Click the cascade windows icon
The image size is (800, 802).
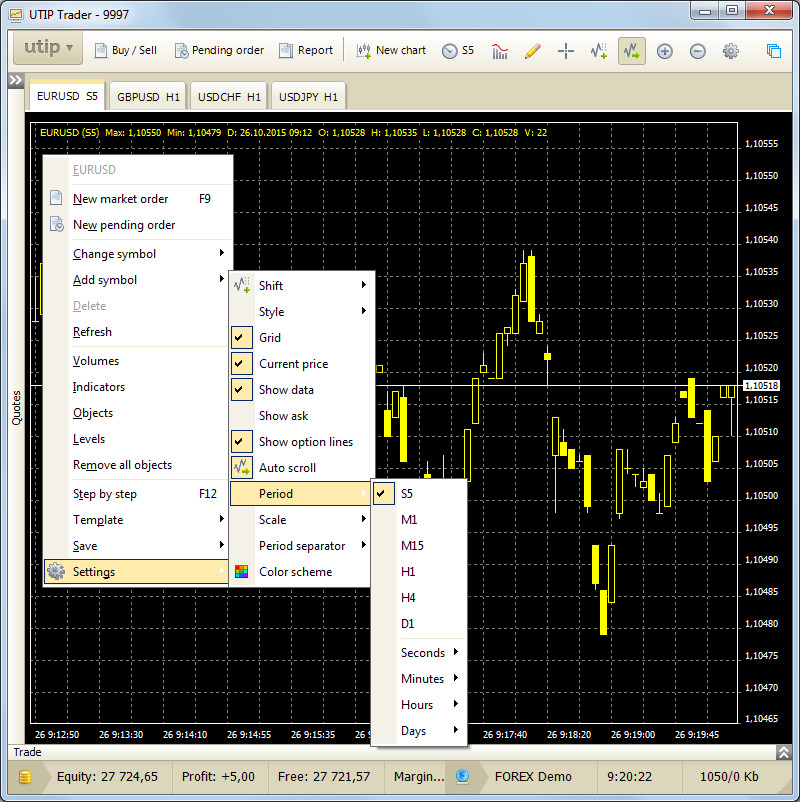coord(774,51)
